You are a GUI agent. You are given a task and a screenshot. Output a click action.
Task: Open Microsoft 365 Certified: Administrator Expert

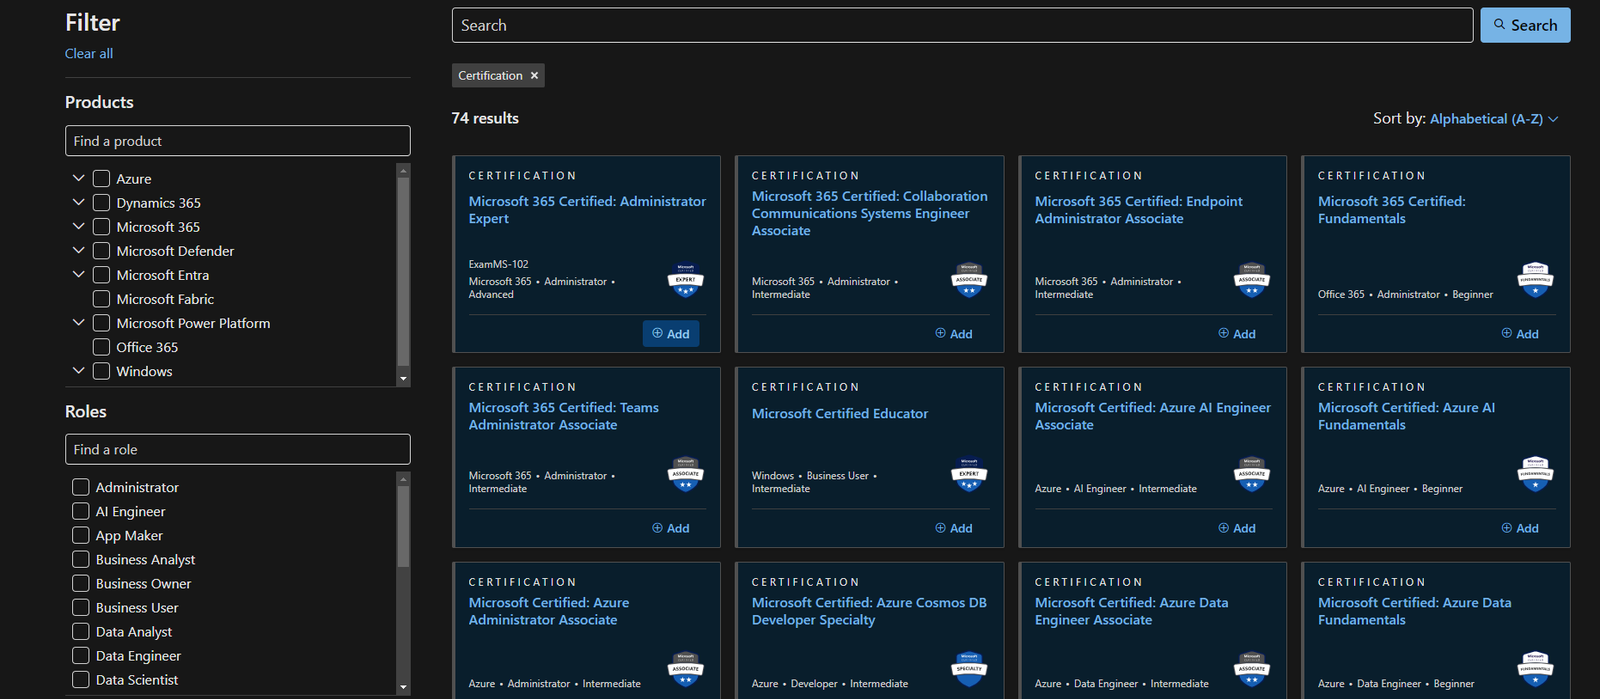[587, 210]
